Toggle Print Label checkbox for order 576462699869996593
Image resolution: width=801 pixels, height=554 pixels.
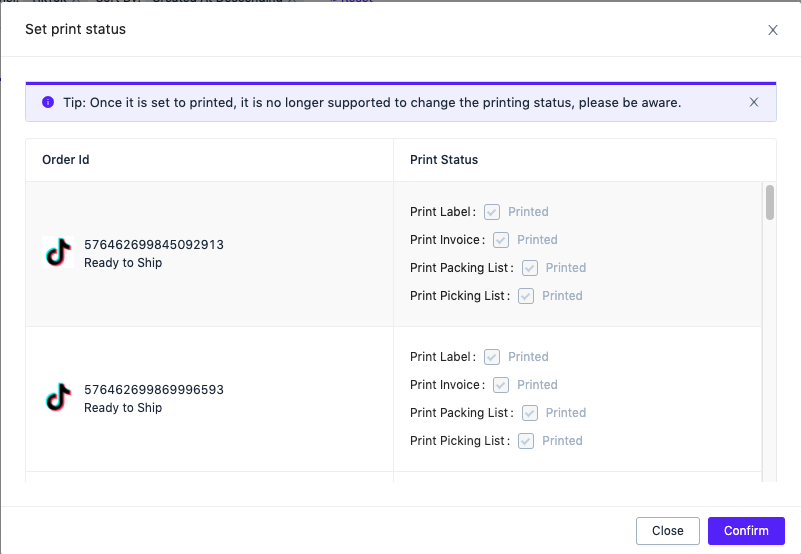491,357
